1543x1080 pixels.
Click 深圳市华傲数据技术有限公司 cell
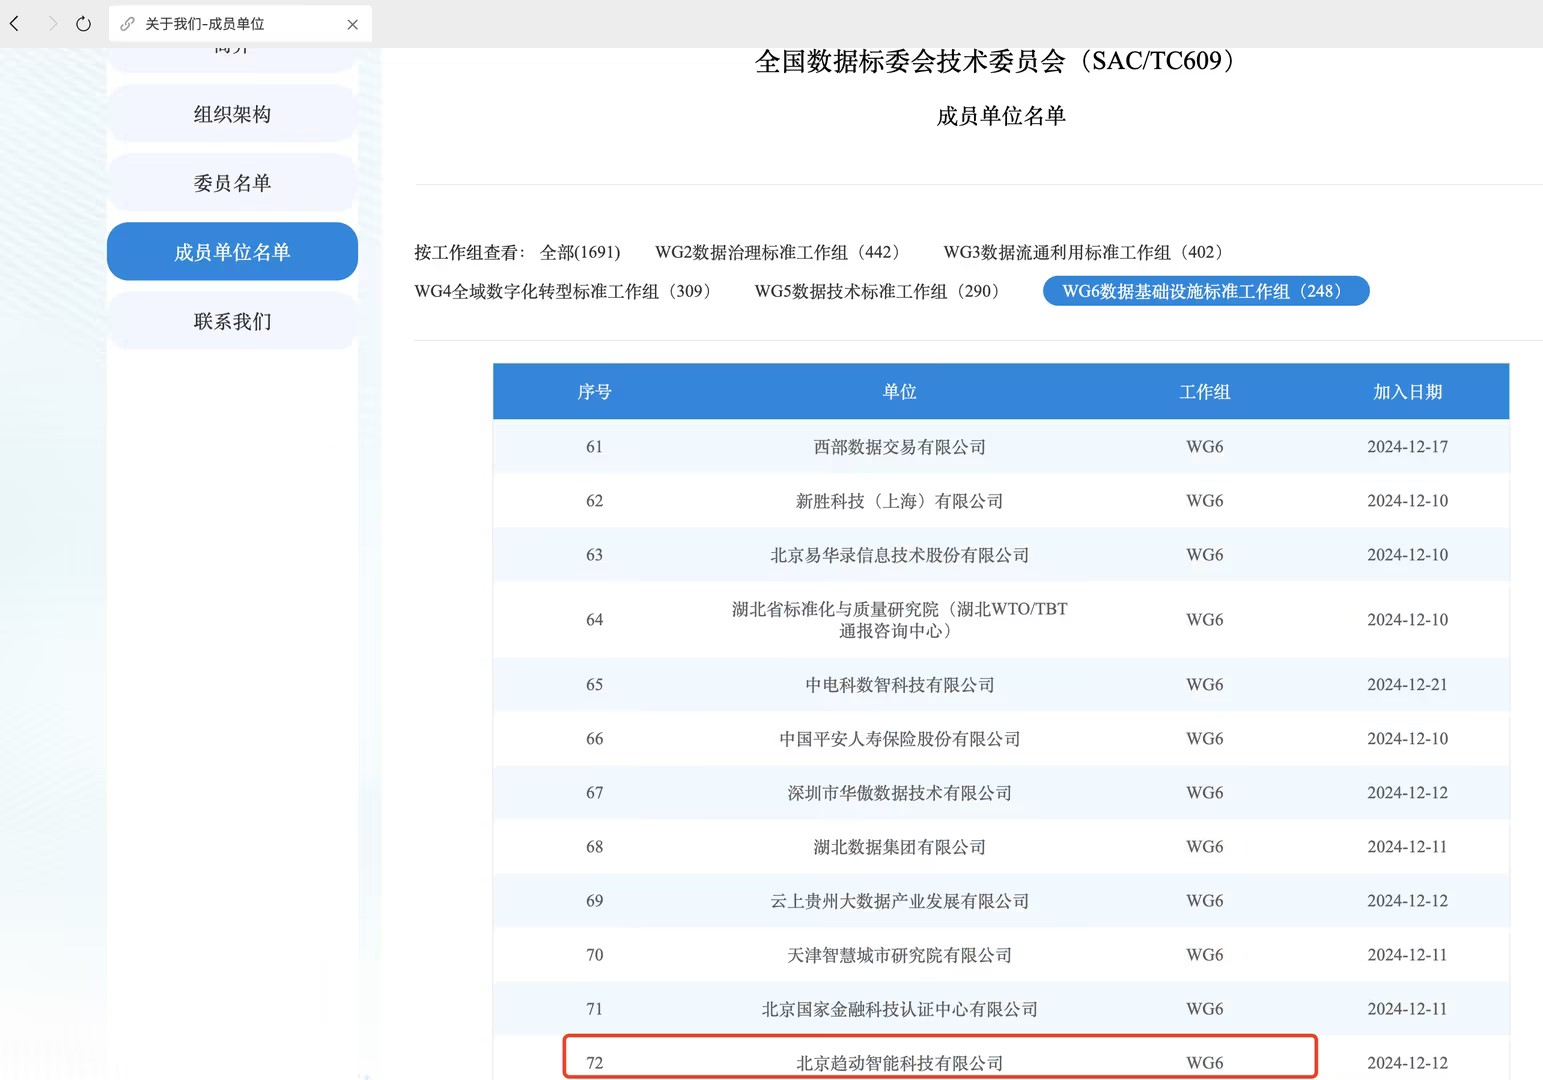point(899,793)
